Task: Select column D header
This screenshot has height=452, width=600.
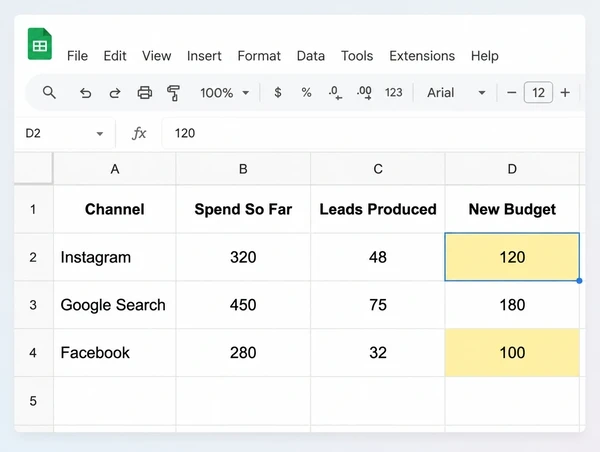Action: pyautogui.click(x=512, y=169)
